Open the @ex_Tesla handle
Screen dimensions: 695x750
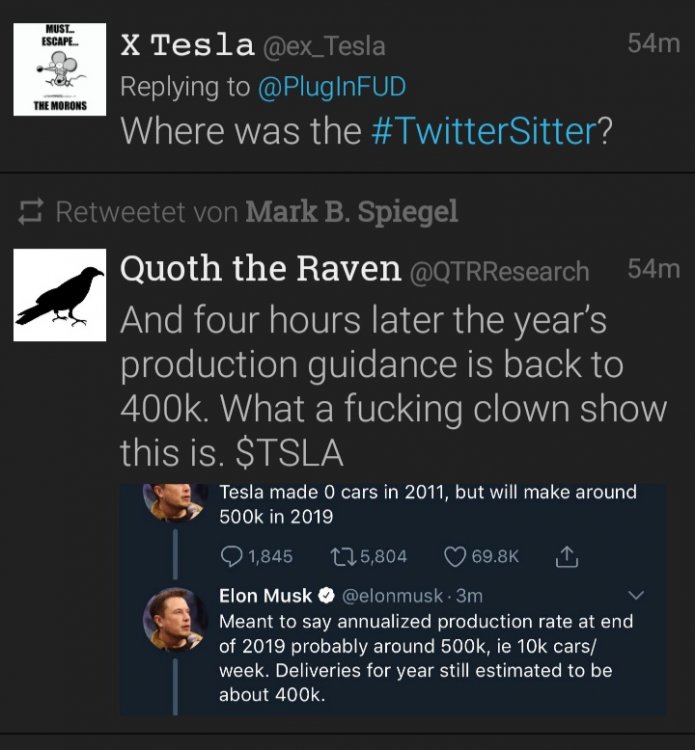(x=323, y=45)
